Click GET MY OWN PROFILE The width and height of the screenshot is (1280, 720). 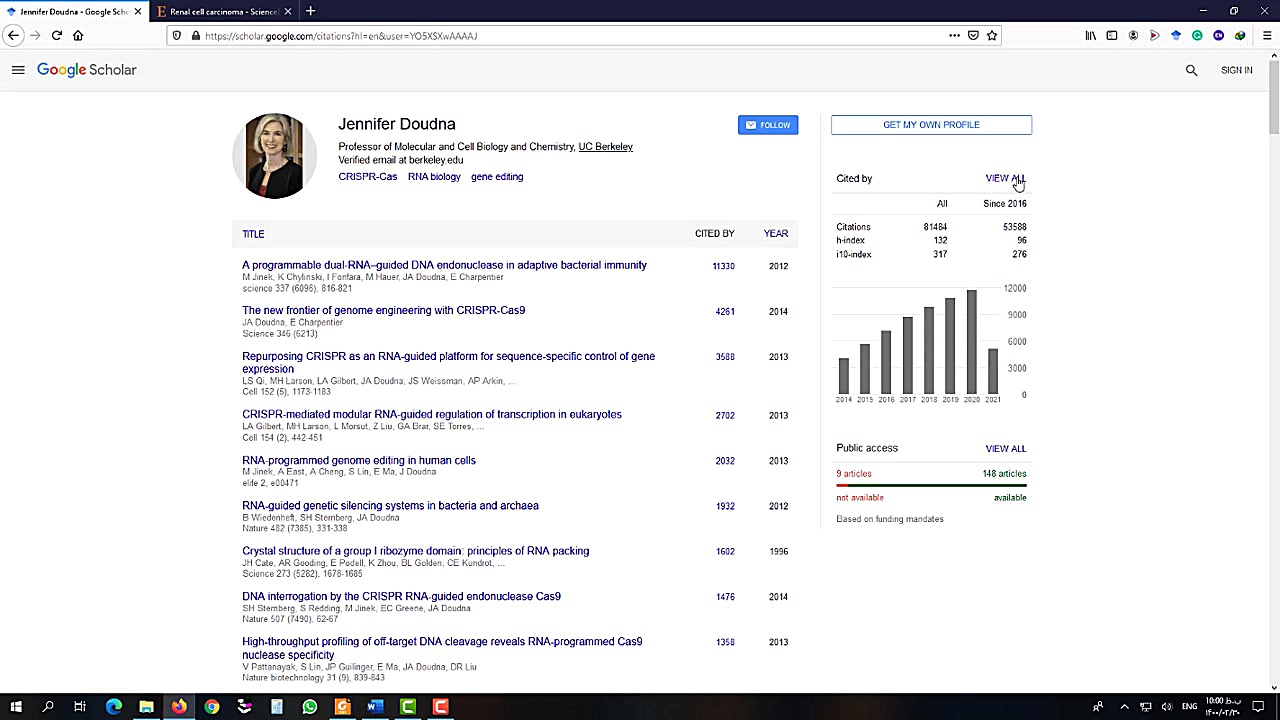click(931, 124)
